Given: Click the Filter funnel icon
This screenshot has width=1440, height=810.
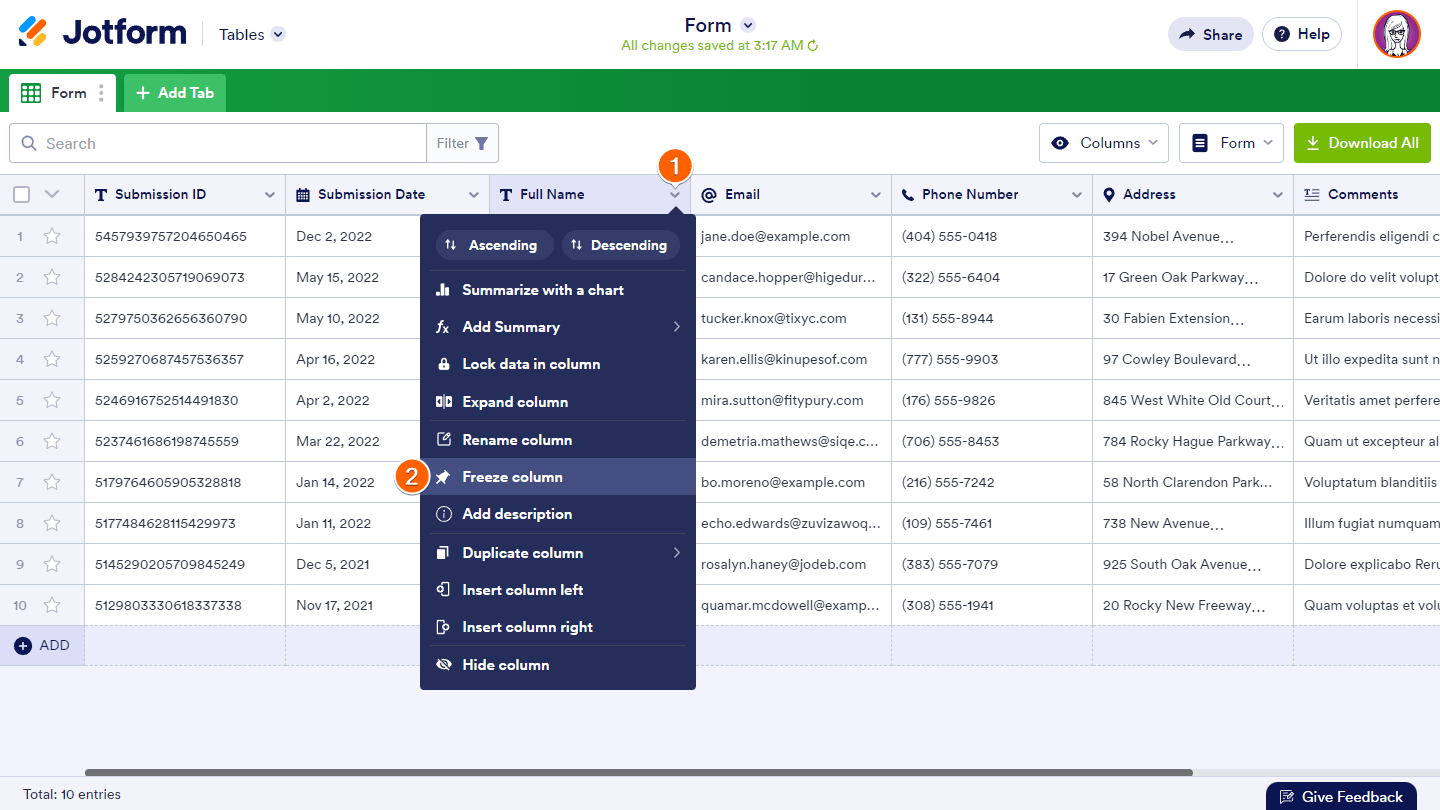Looking at the screenshot, I should click(x=482, y=143).
